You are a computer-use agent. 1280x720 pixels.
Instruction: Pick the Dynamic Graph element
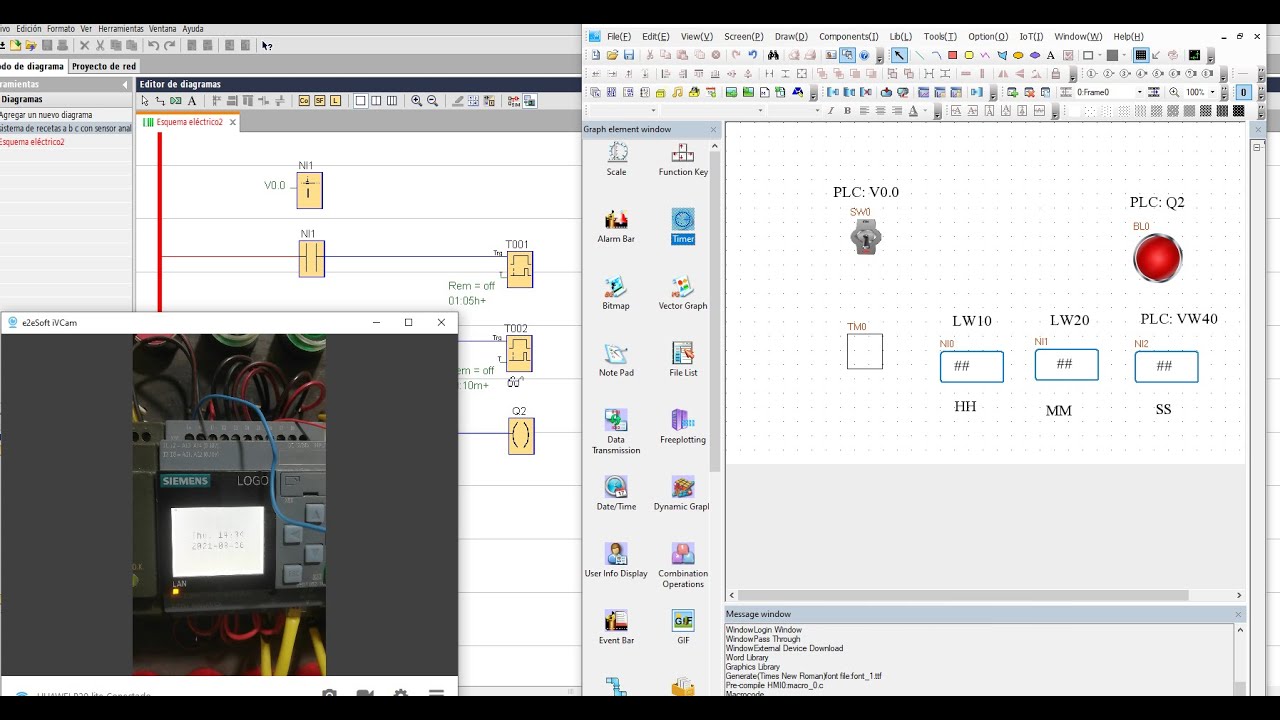(x=682, y=494)
